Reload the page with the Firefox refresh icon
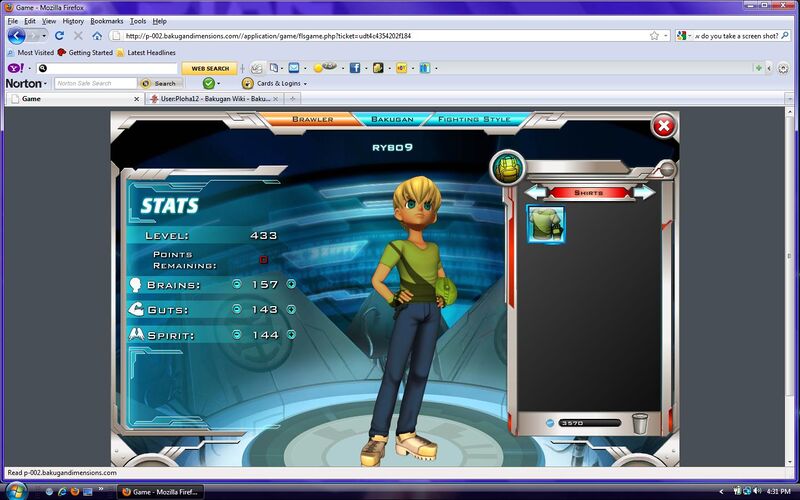This screenshot has width=800, height=500. coord(60,35)
